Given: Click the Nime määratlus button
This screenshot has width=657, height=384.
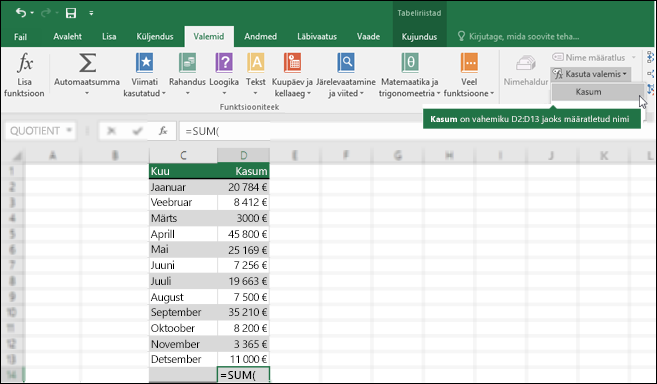Looking at the screenshot, I should pyautogui.click(x=590, y=57).
